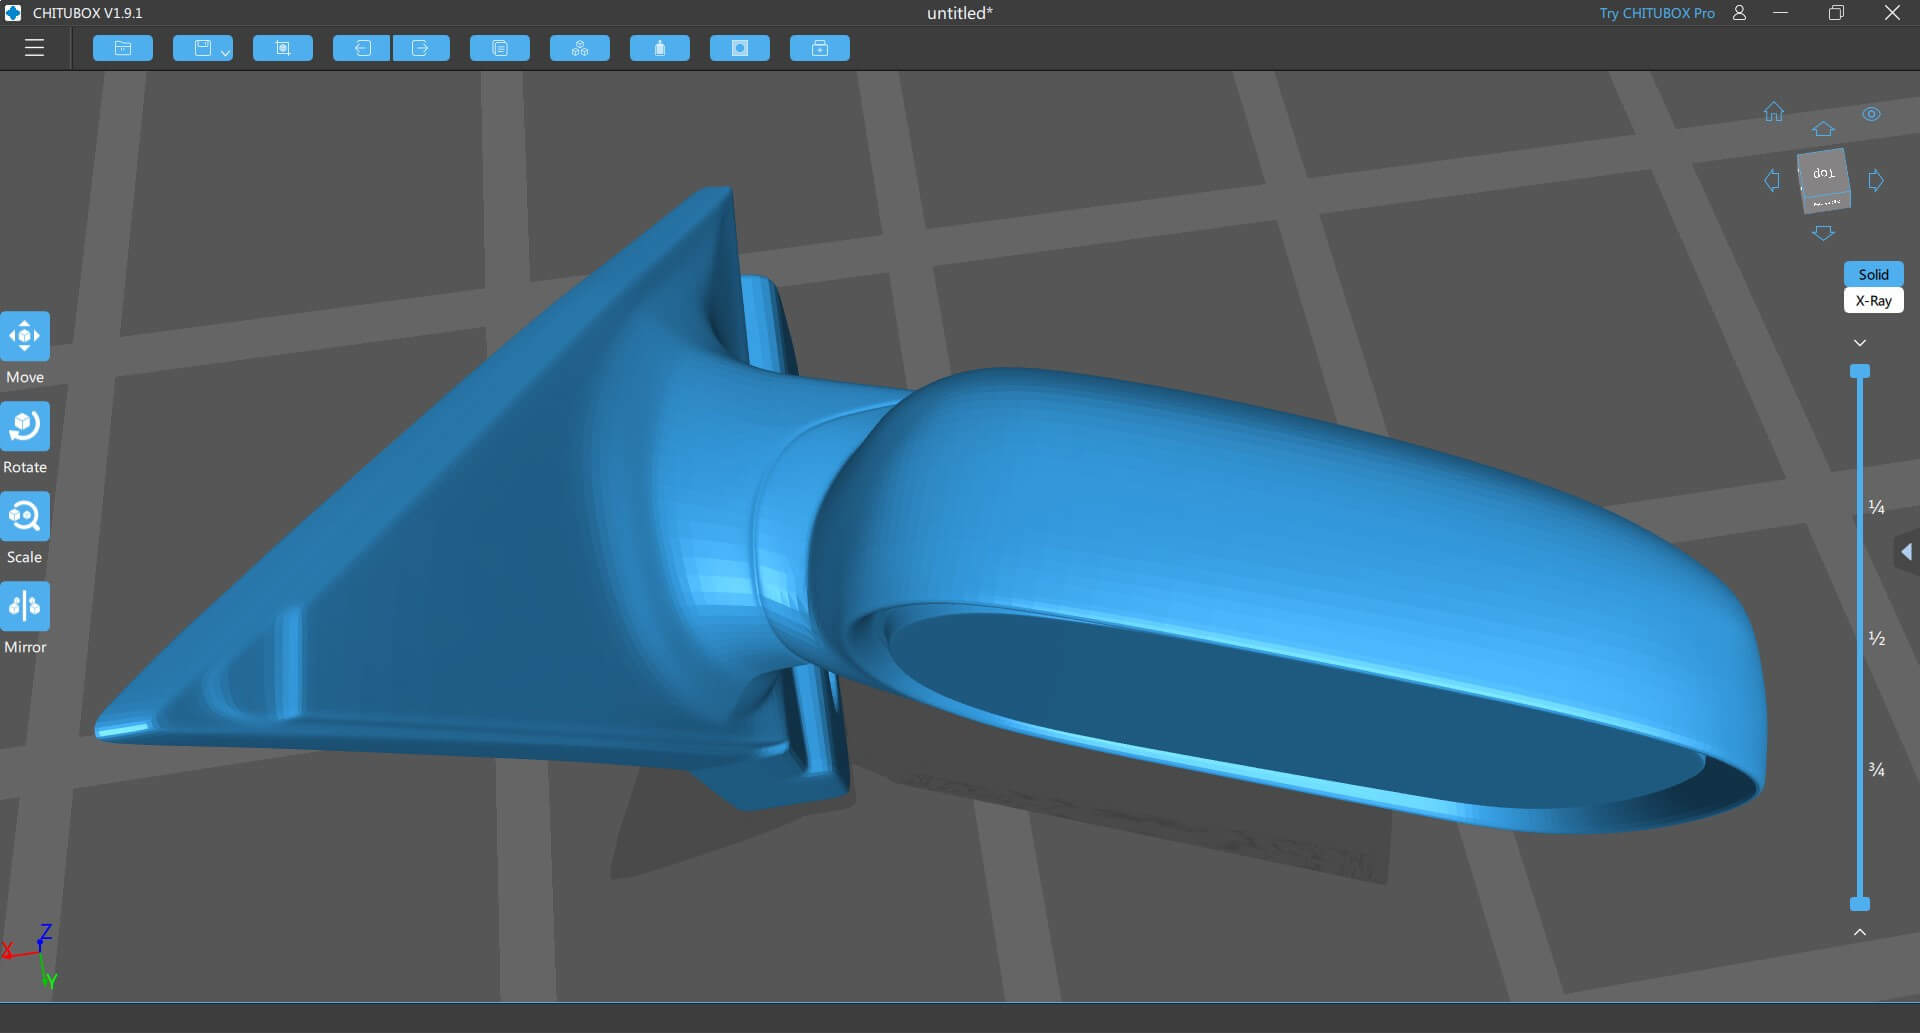Select the Scale tool
This screenshot has height=1033, width=1920.
[25, 517]
